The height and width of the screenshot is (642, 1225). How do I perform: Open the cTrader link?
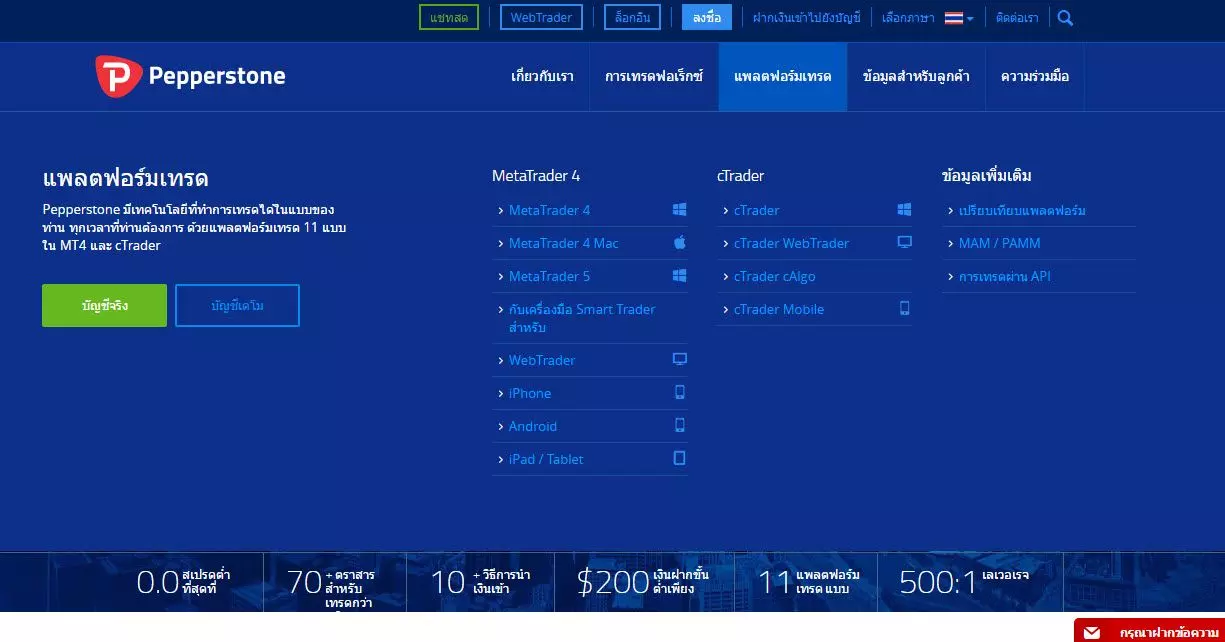click(757, 210)
